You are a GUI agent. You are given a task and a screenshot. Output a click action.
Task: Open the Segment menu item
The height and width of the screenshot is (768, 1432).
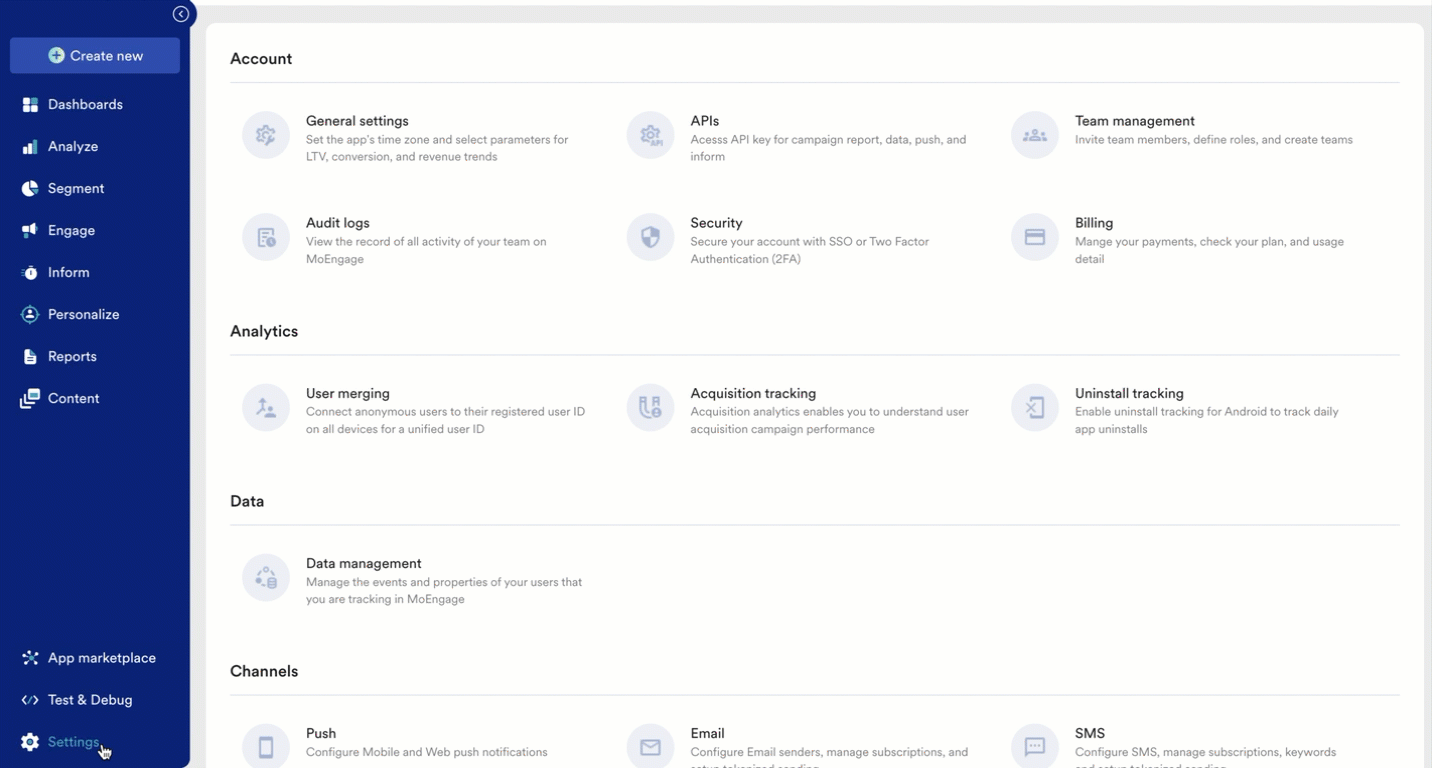pos(76,189)
